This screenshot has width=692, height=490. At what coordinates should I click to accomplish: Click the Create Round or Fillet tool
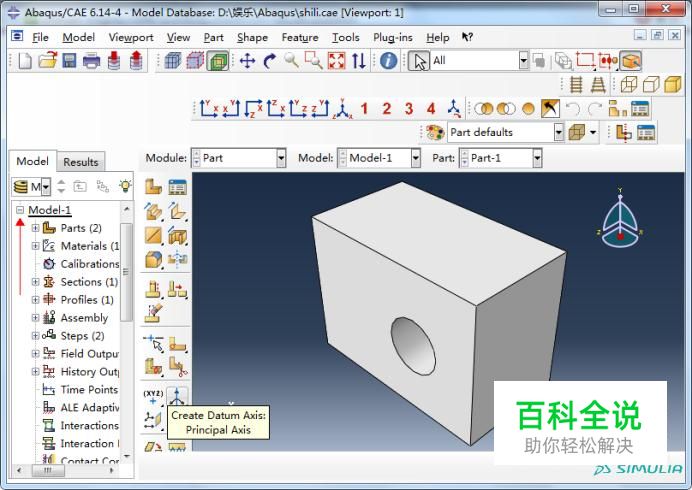[x=153, y=260]
